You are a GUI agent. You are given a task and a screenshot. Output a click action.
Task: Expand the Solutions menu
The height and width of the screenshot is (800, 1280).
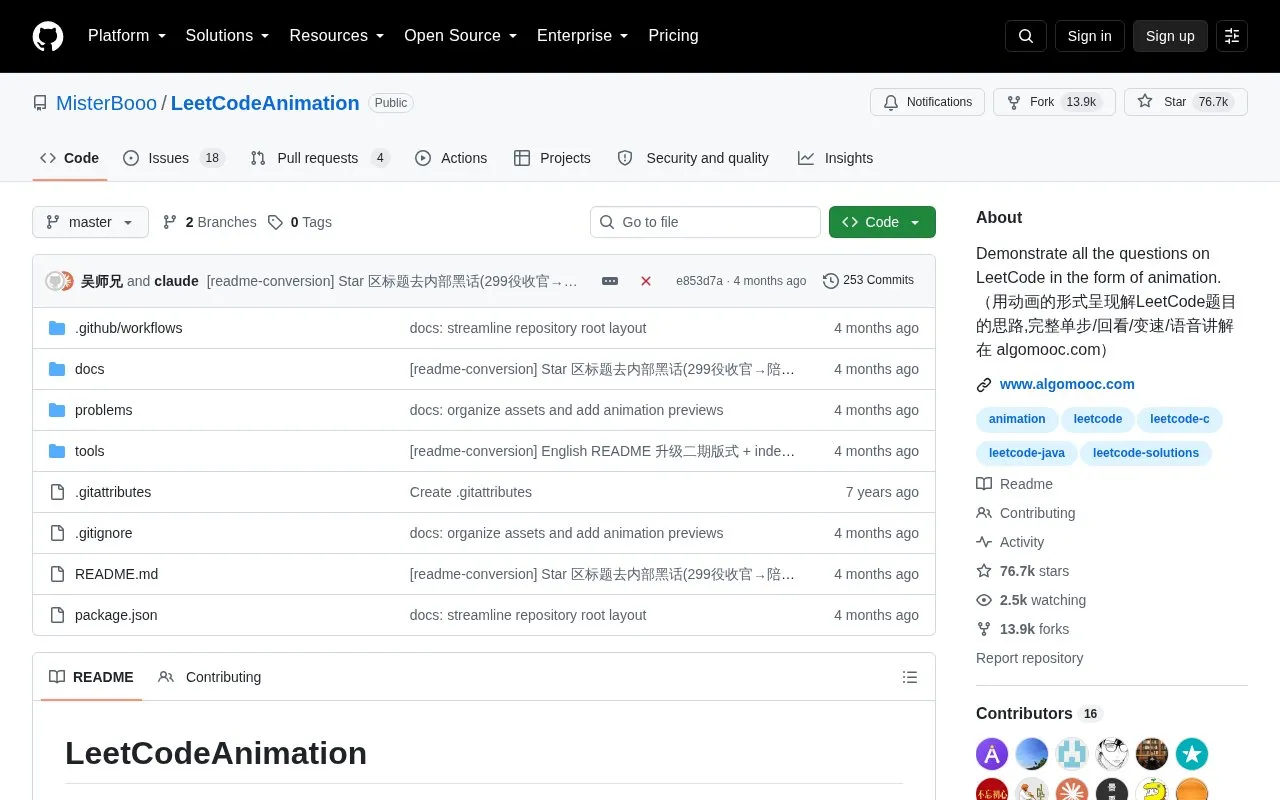[x=228, y=36]
